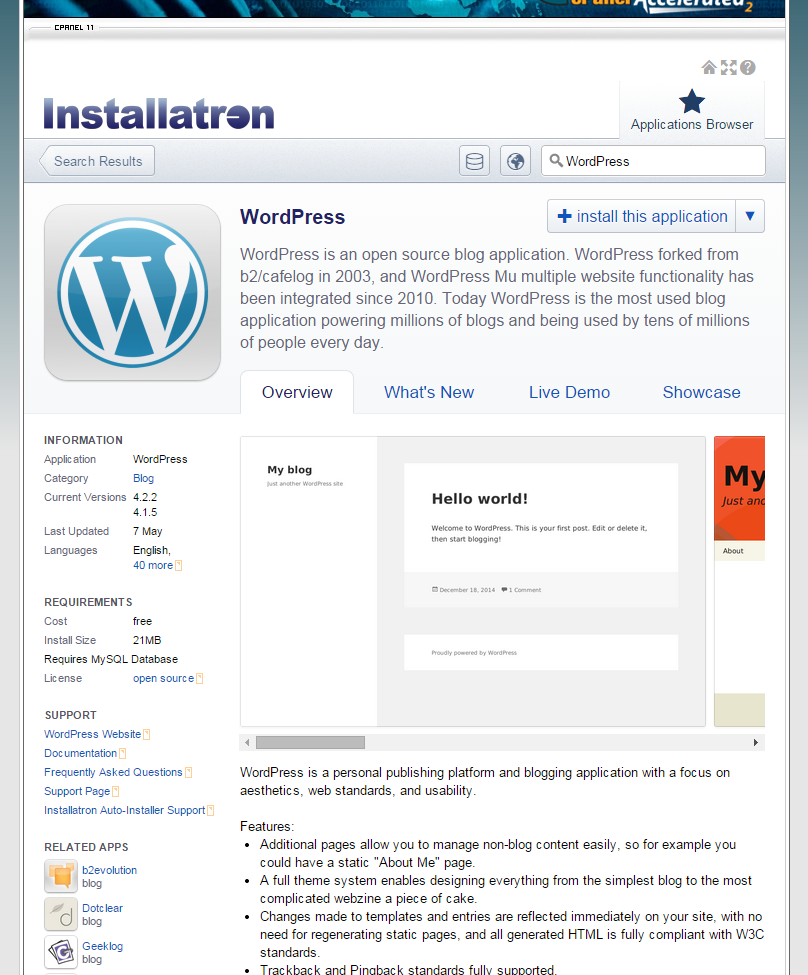Click the CPANEL 11 label
808x975 pixels.
(74, 27)
